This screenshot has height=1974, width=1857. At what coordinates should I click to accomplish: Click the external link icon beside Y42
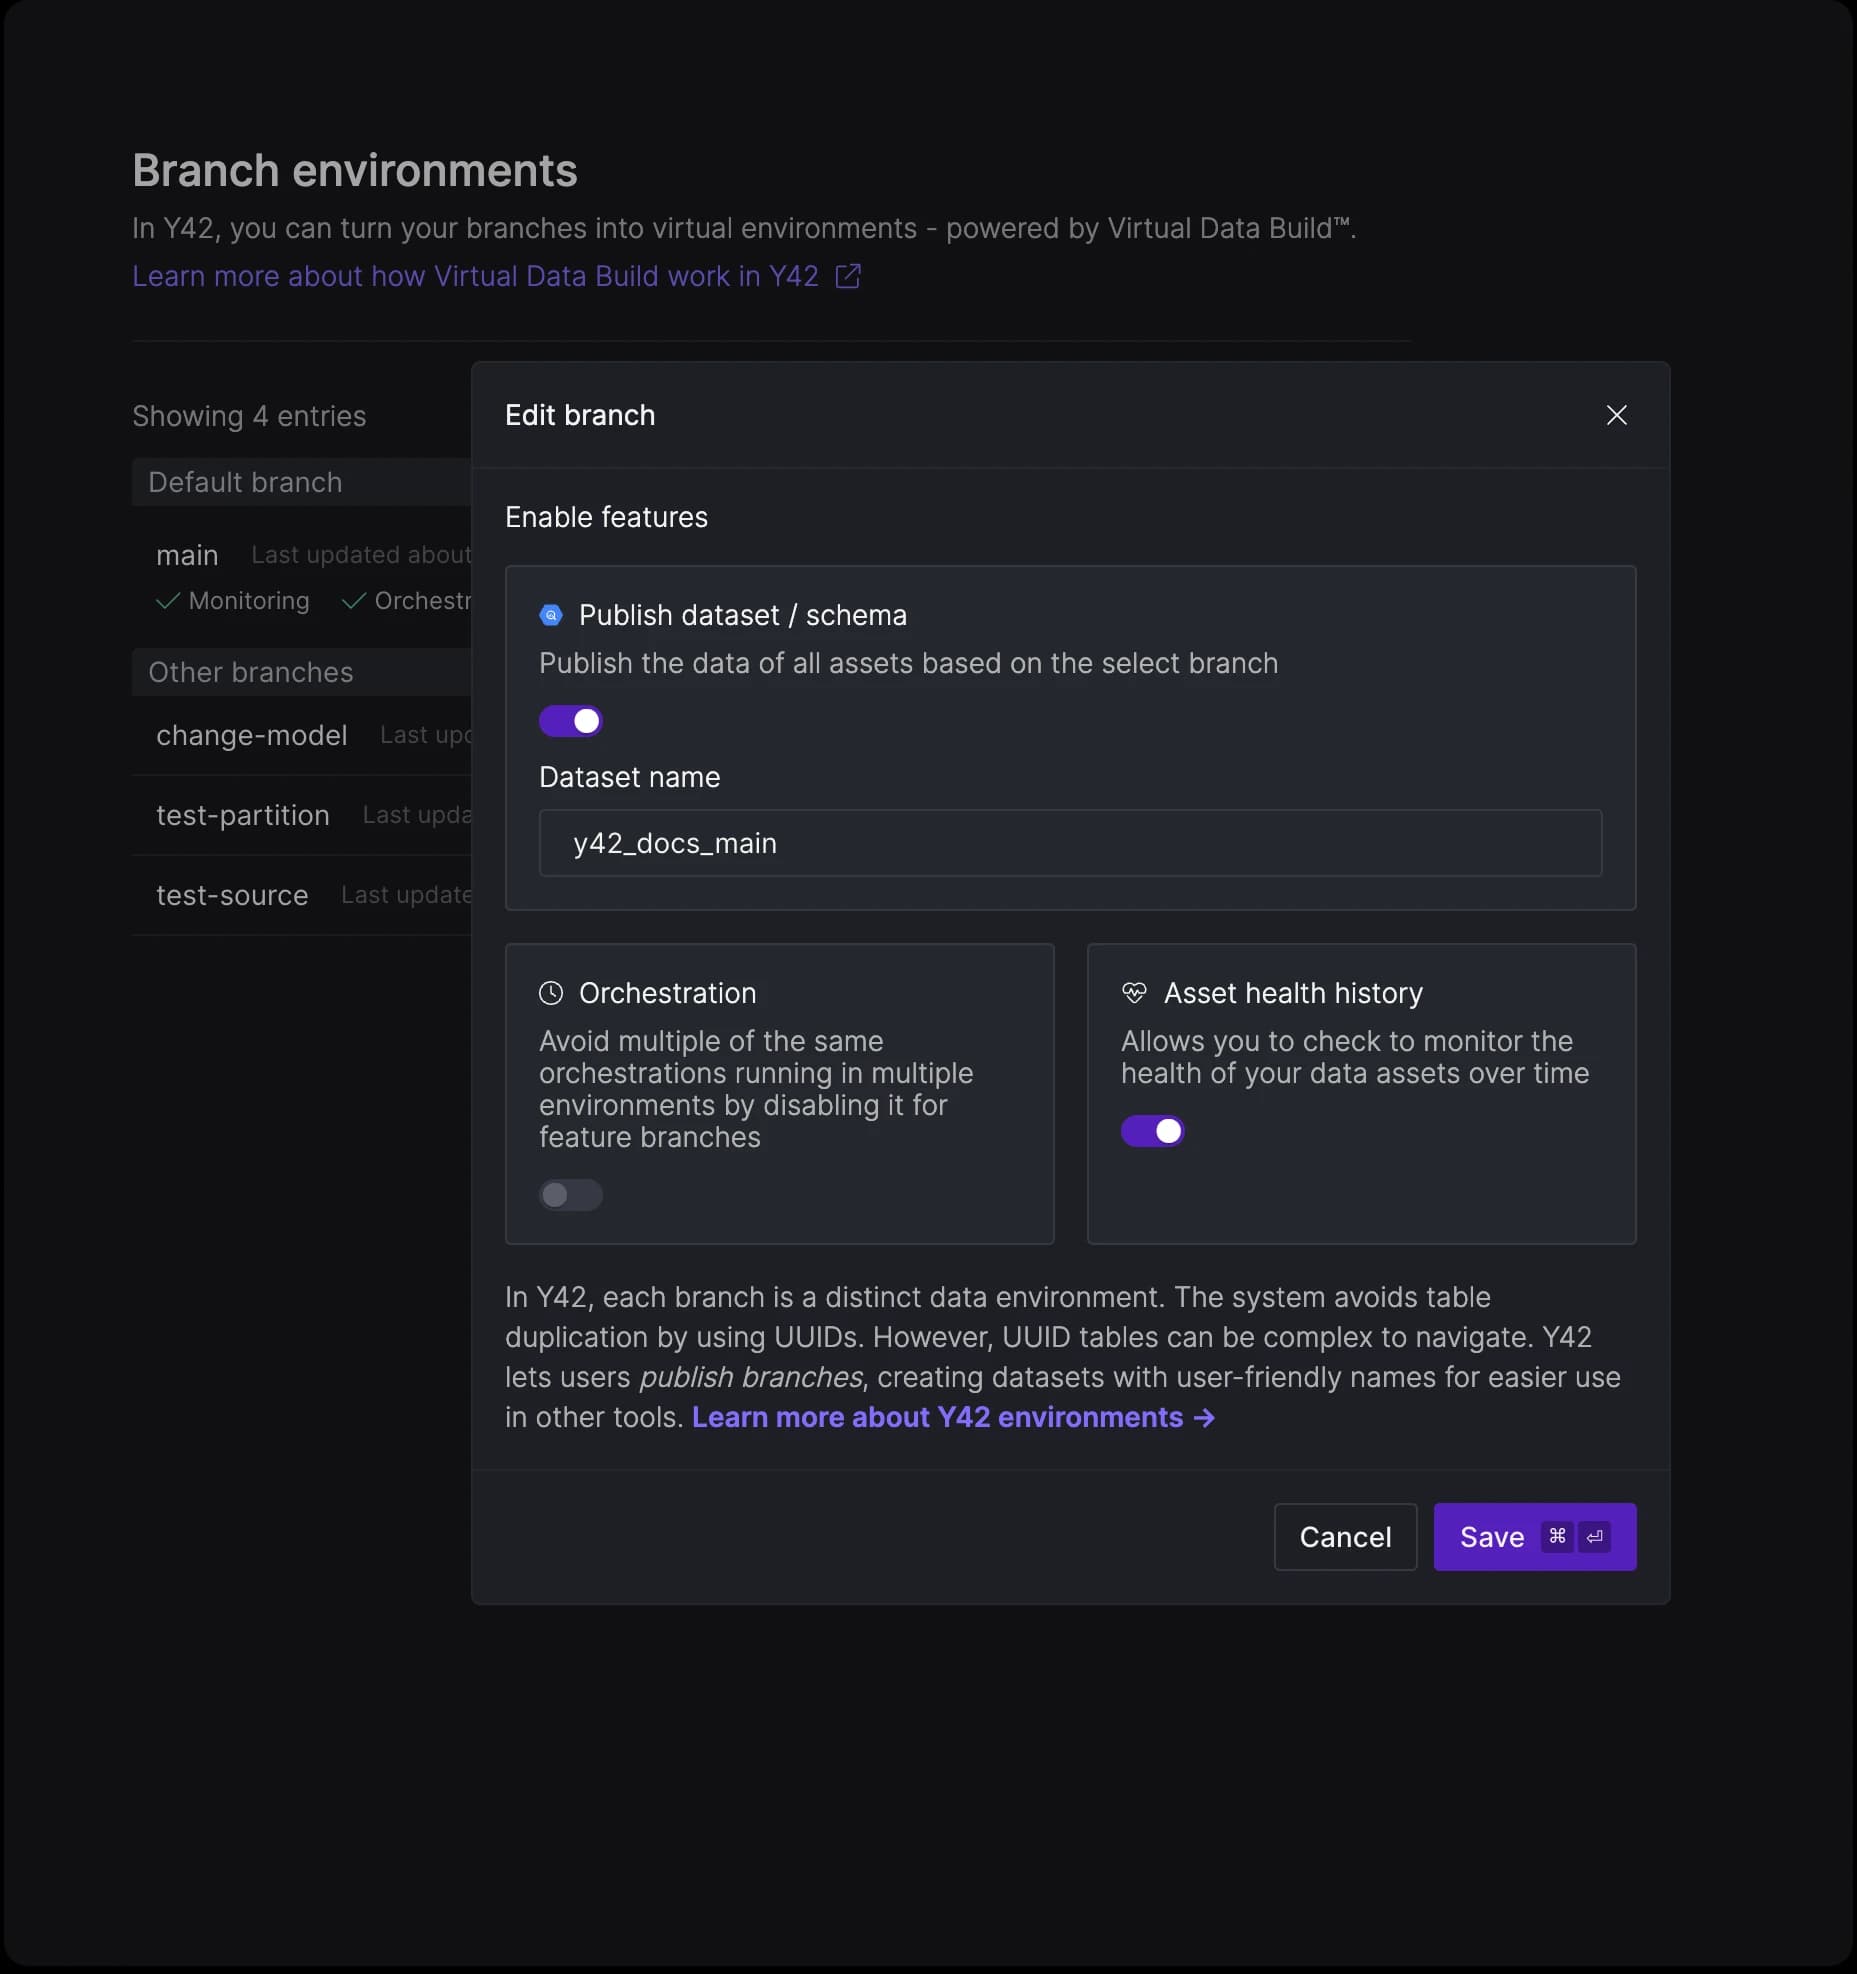click(848, 276)
